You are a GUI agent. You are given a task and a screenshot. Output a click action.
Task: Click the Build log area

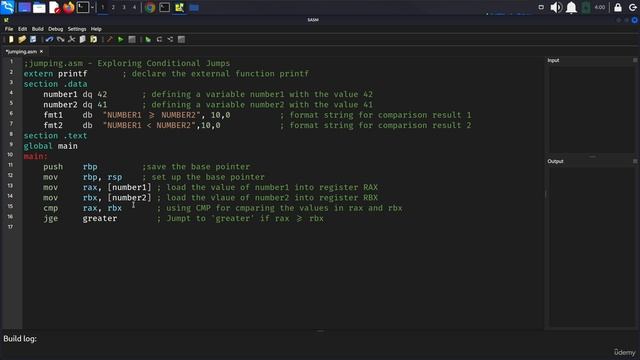tap(320, 345)
